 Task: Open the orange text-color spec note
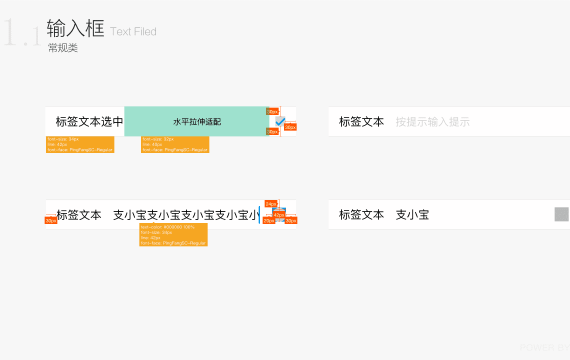[173, 235]
